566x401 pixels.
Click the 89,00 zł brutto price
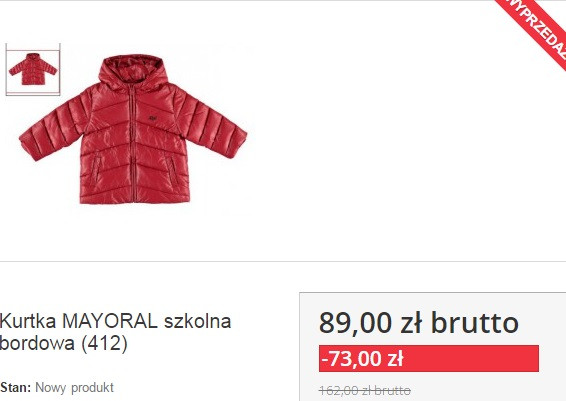[419, 323]
